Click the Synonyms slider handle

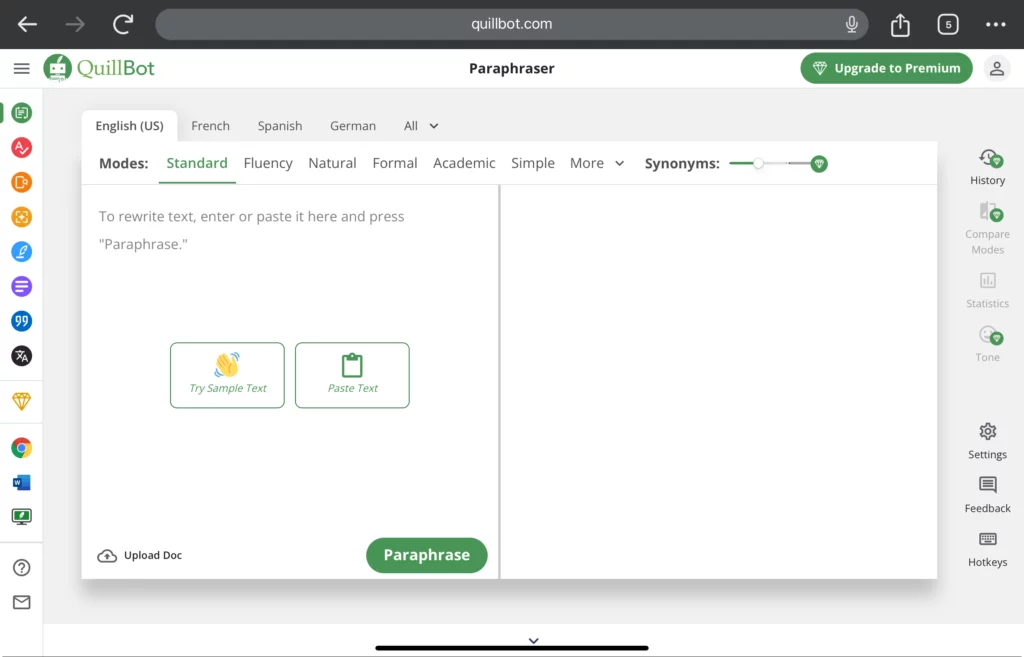click(758, 163)
